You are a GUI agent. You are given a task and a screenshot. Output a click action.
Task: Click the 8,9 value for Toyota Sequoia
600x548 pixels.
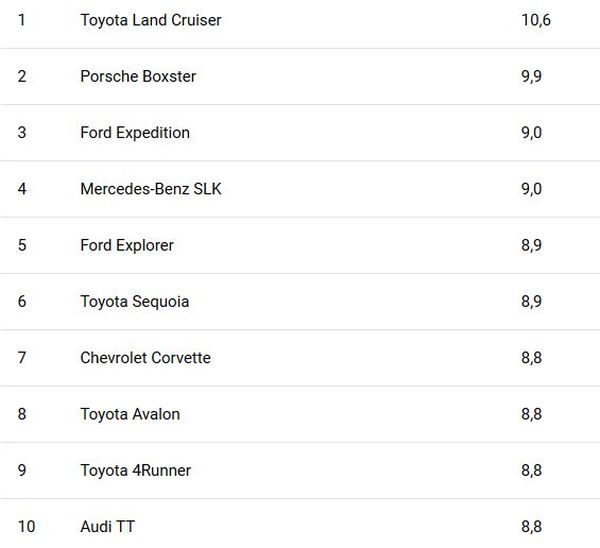coord(532,302)
